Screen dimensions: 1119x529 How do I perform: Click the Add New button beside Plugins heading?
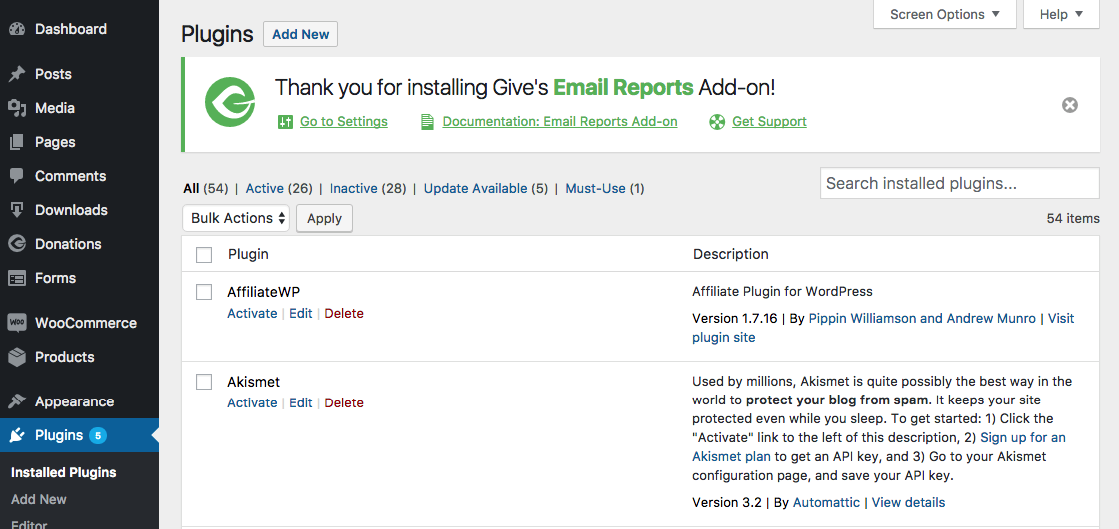pos(300,34)
